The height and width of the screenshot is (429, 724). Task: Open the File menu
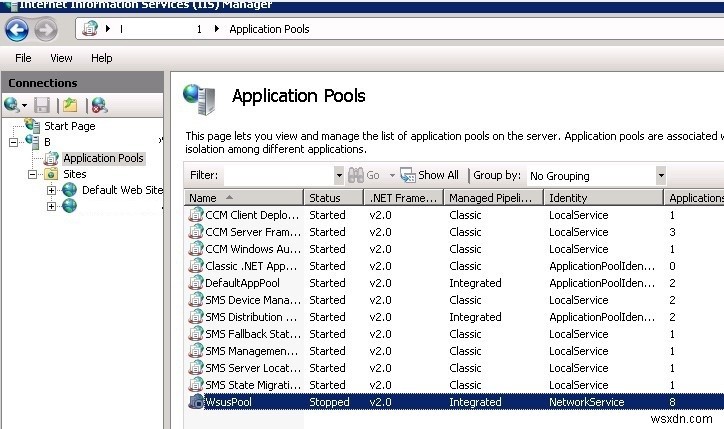[x=23, y=58]
